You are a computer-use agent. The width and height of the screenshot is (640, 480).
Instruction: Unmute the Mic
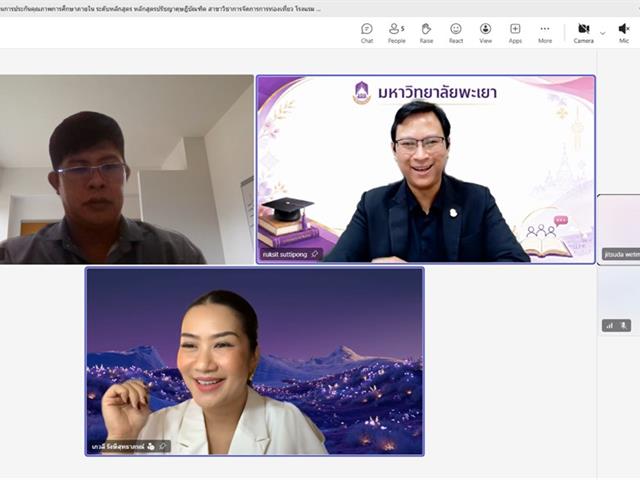[624, 33]
